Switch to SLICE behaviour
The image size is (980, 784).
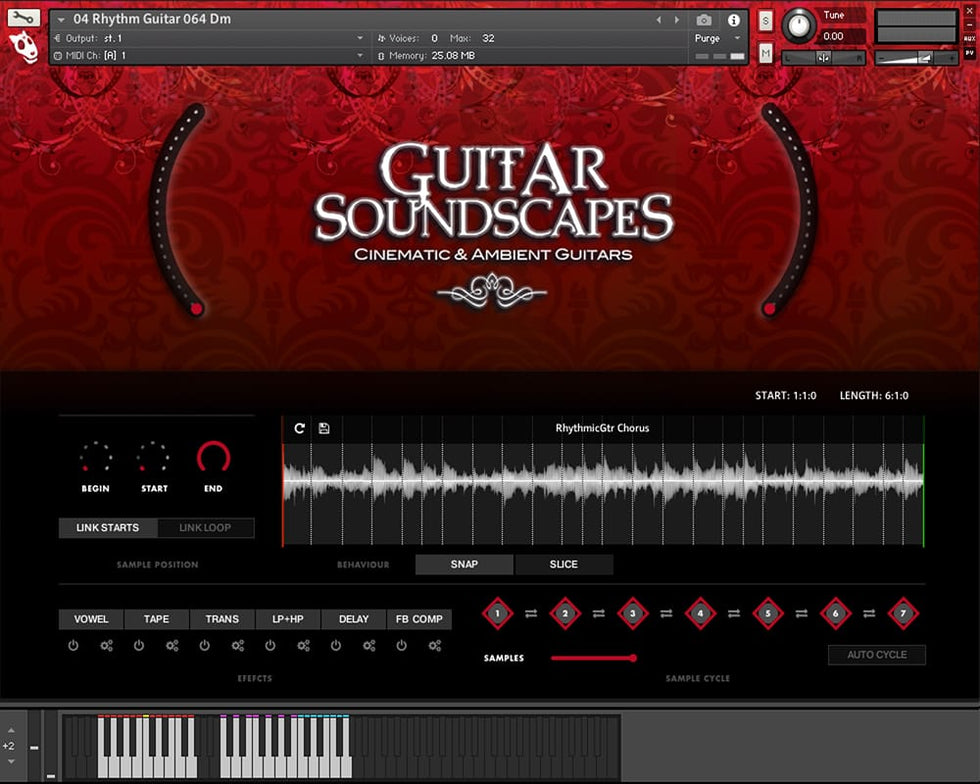564,564
